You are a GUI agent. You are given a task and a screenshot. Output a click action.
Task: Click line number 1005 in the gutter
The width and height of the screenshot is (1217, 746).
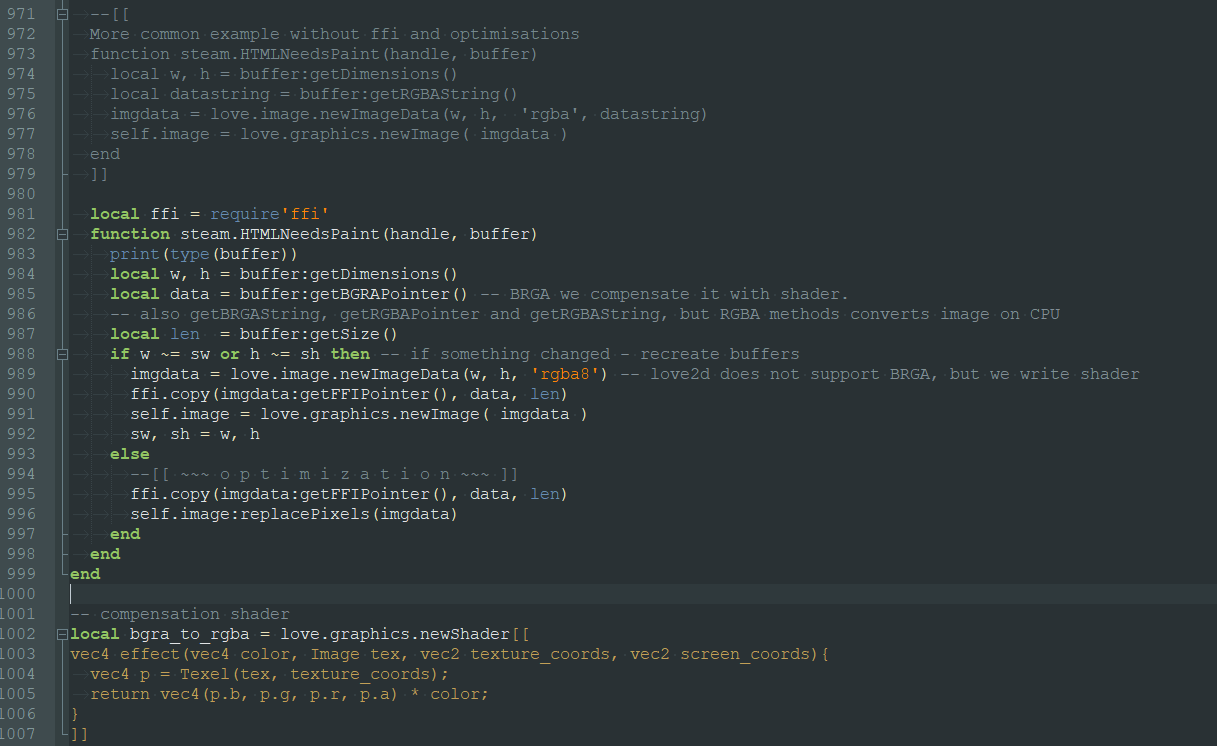[x=19, y=694]
